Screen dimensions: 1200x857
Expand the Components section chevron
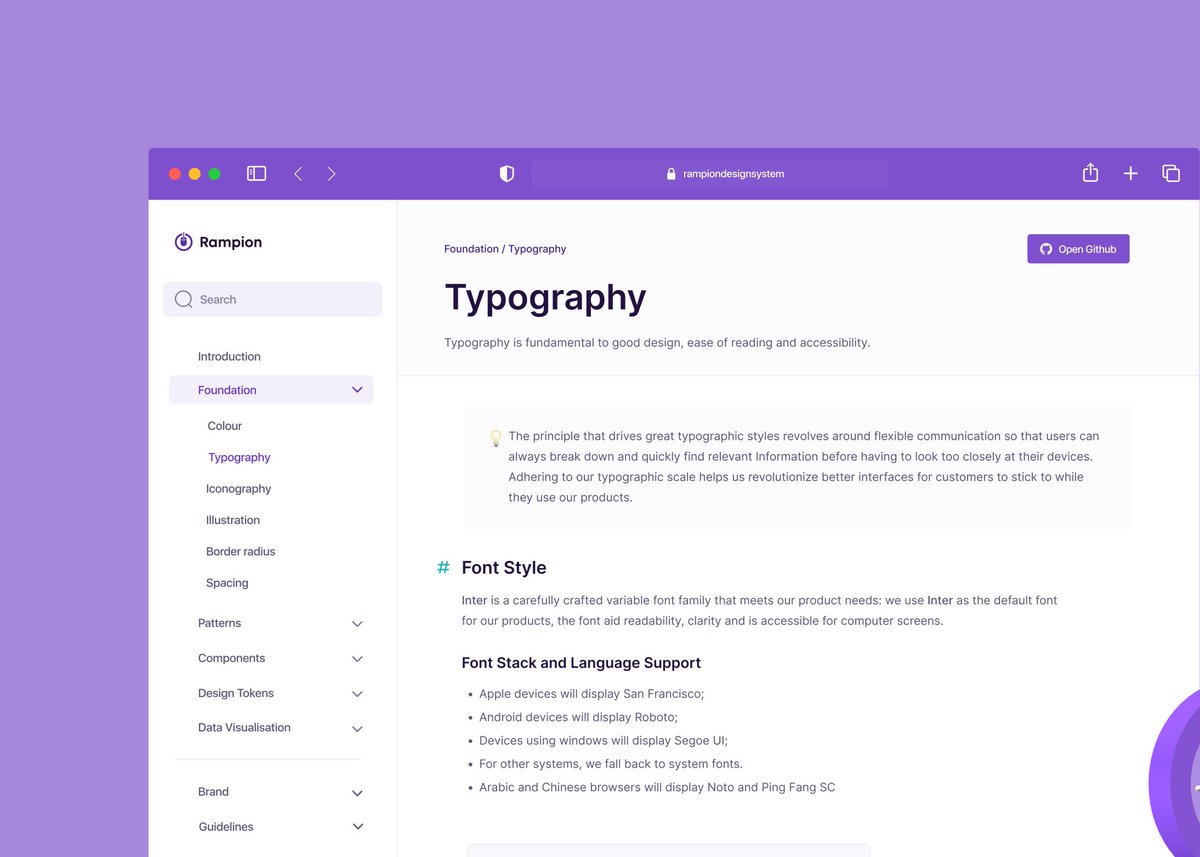pos(357,659)
